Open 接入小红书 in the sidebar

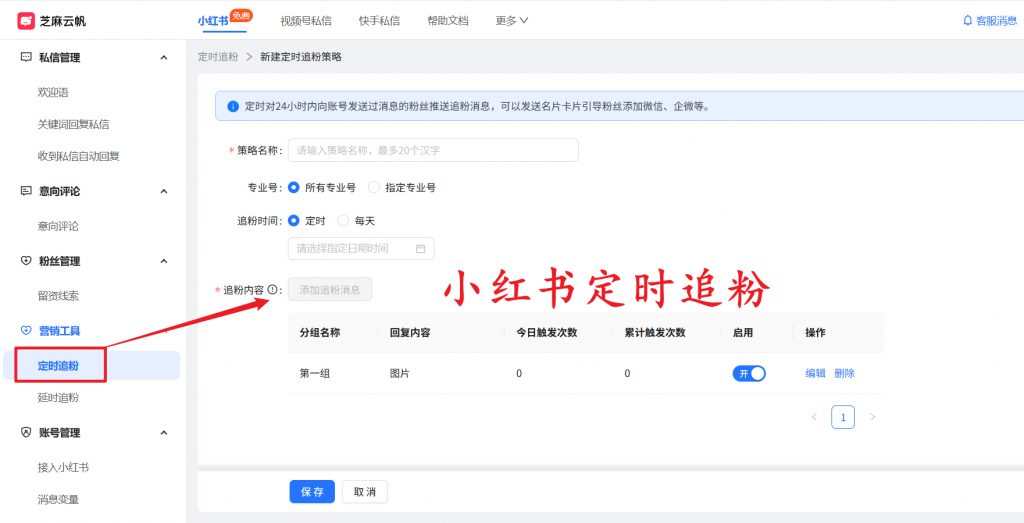pos(63,468)
